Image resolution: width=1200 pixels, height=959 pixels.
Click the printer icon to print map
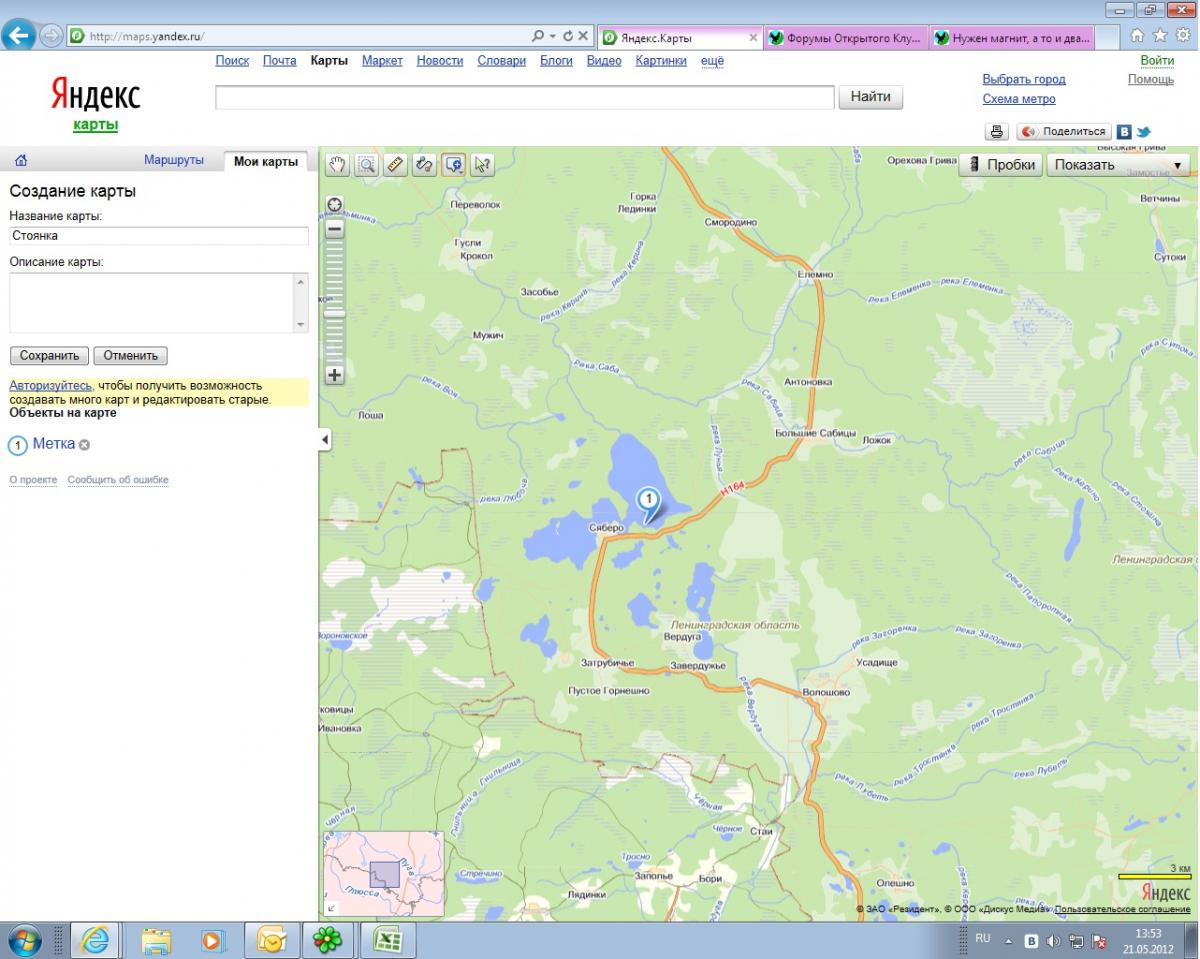coord(996,132)
